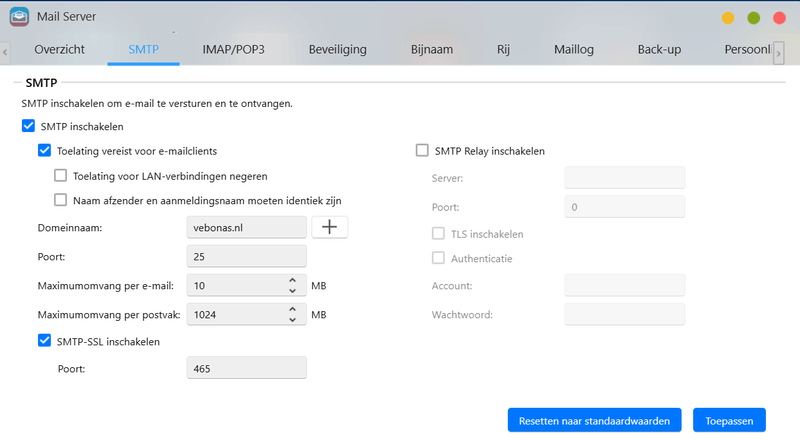800x440 pixels.
Task: Click the Mail Server app icon
Action: tap(19, 16)
